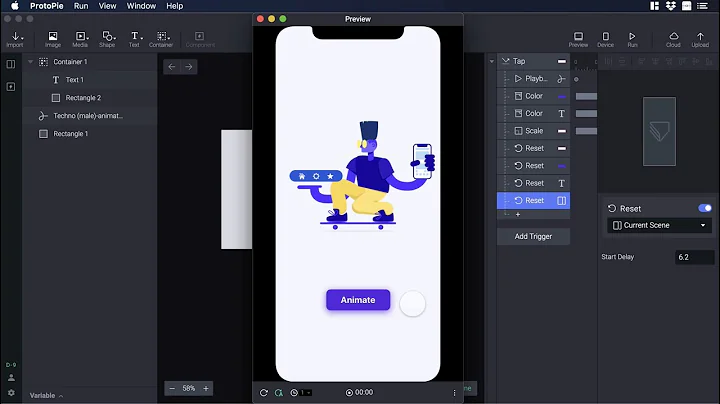Viewport: 720px width, 404px height.
Task: Select the Rectangle 1 layer
Action: pos(90,134)
